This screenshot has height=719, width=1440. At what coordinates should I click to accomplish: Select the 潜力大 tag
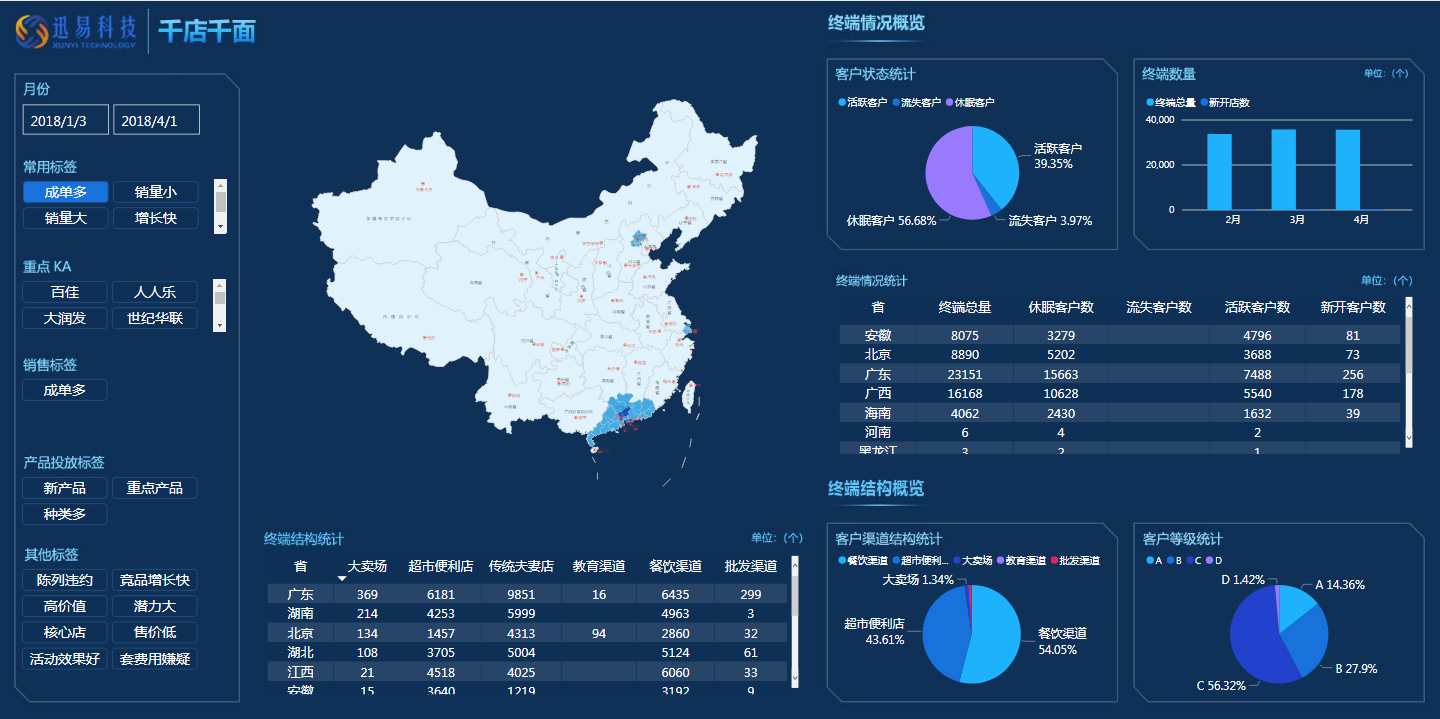click(155, 606)
